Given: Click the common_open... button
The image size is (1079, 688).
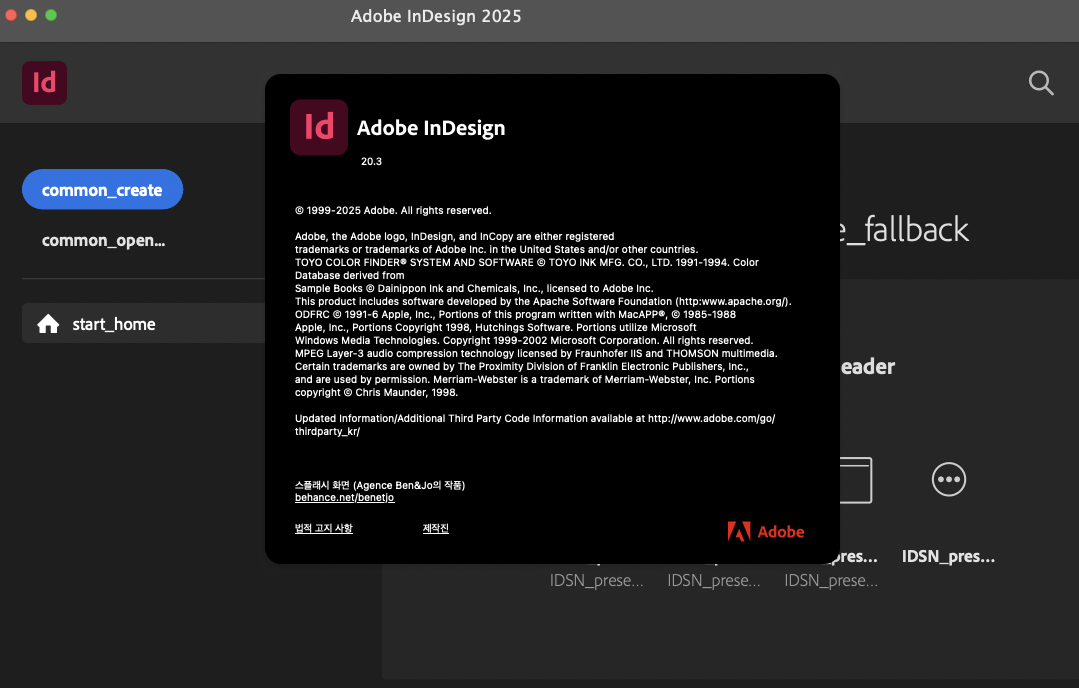Looking at the screenshot, I should [x=103, y=240].
